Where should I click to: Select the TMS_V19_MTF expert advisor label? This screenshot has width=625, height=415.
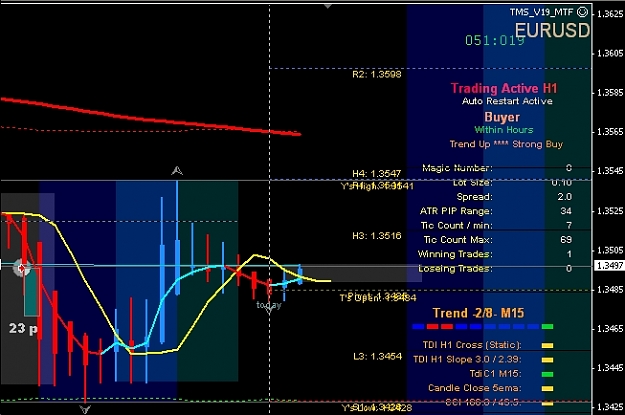tap(541, 12)
